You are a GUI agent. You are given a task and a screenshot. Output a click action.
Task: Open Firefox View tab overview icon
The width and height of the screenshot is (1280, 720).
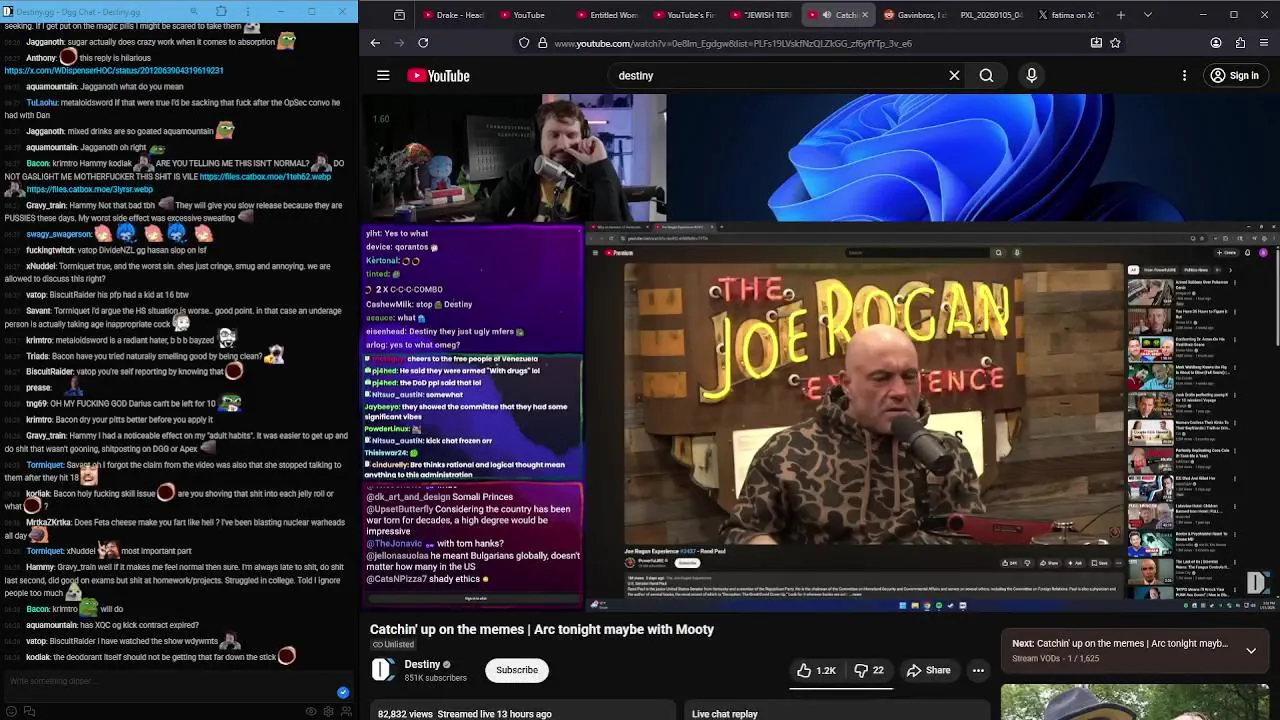(399, 15)
